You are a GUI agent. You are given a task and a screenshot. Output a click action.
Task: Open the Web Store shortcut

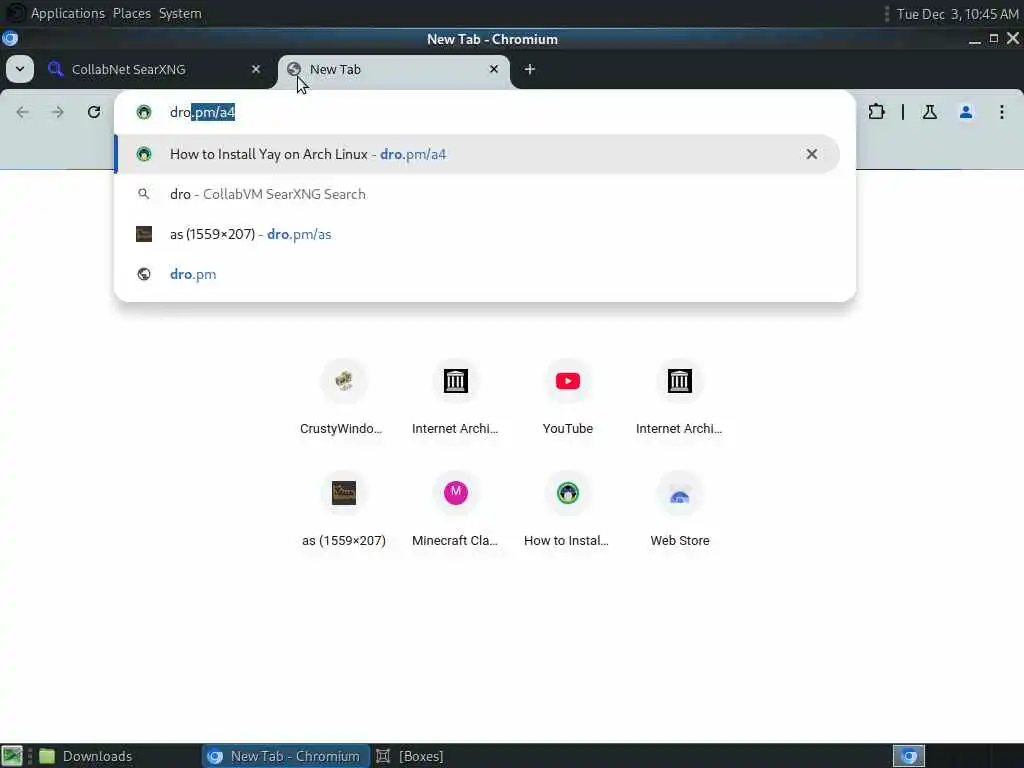pos(679,511)
